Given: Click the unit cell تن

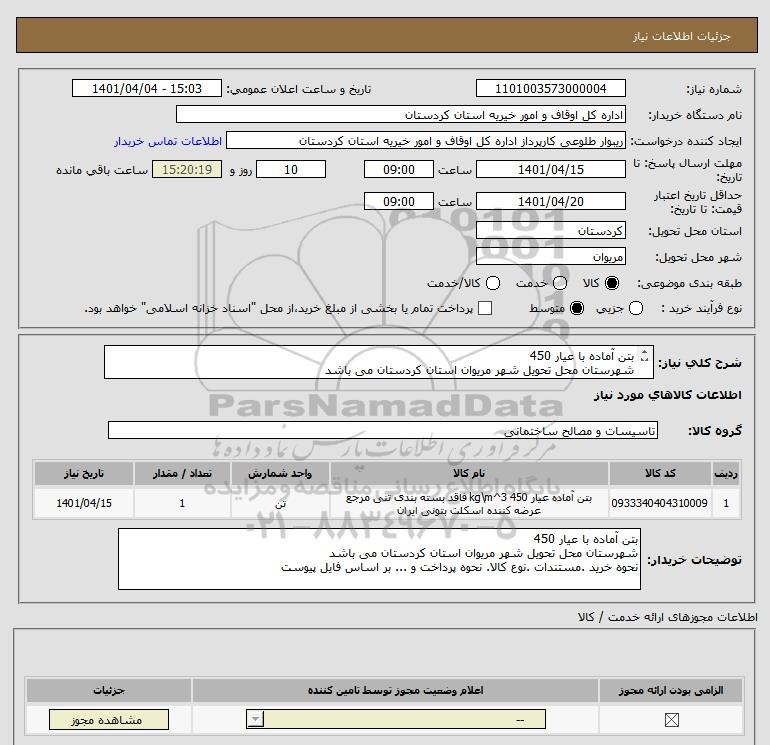Looking at the screenshot, I should tap(280, 503).
